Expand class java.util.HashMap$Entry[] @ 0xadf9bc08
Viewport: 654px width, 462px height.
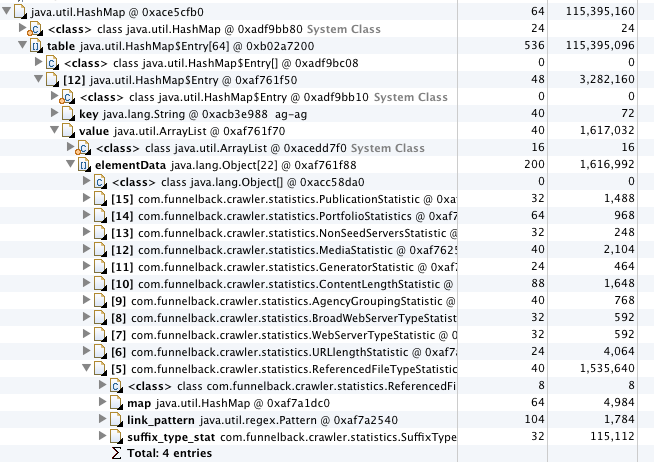pos(39,62)
